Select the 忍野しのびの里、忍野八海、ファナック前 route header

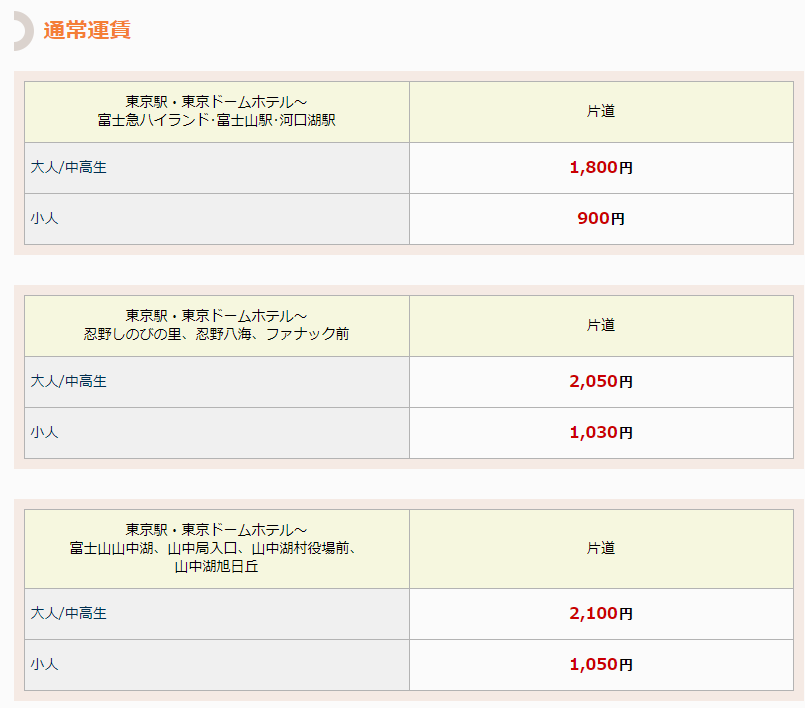pyautogui.click(x=217, y=326)
